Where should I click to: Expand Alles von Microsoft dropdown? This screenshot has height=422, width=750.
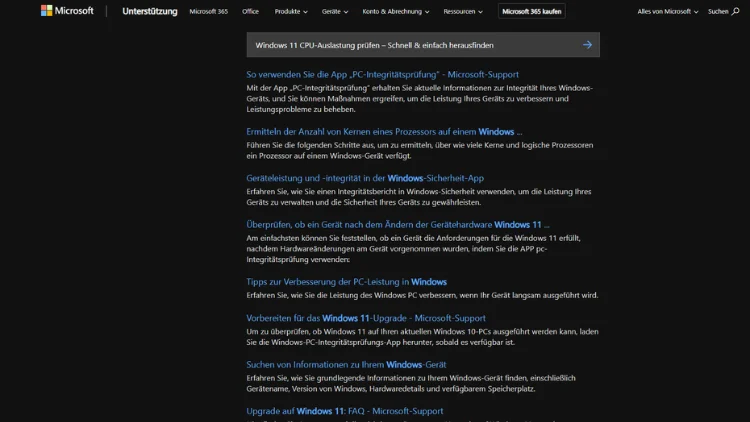(667, 11)
